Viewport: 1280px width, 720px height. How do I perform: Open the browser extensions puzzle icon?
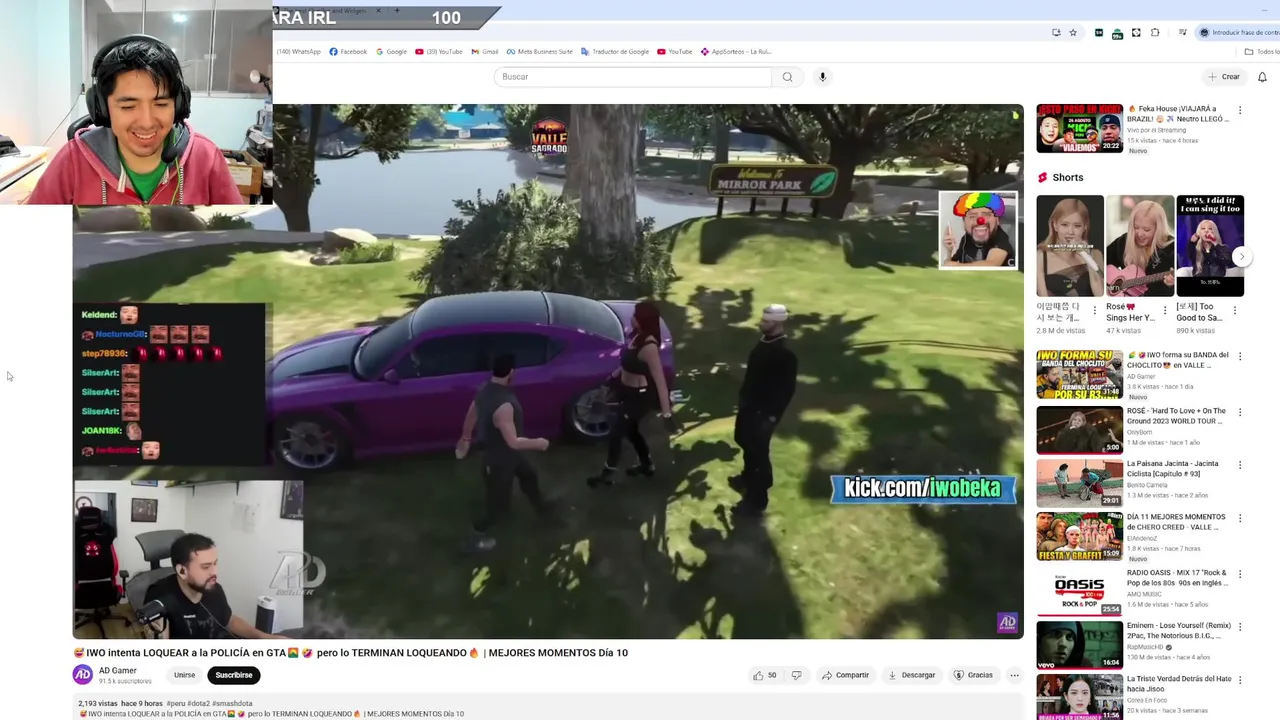pyautogui.click(x=1155, y=33)
